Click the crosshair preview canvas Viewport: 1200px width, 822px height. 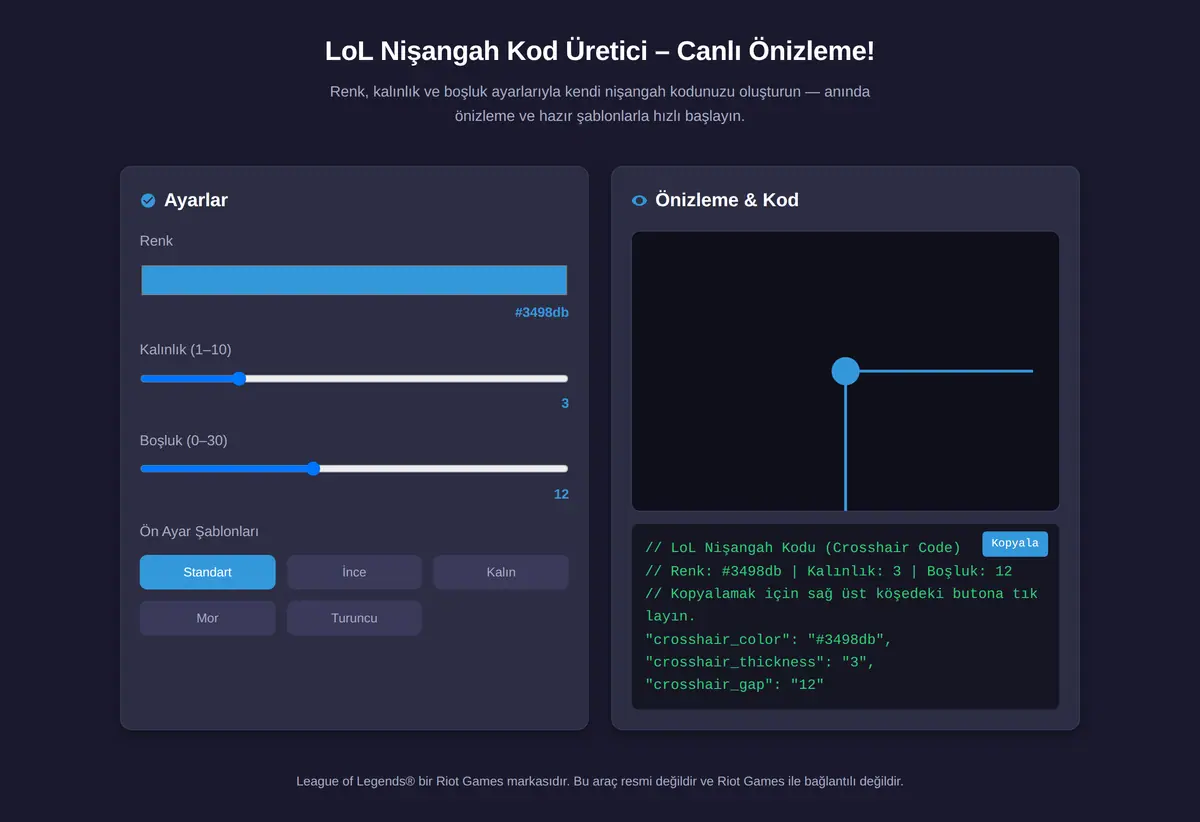click(x=845, y=371)
